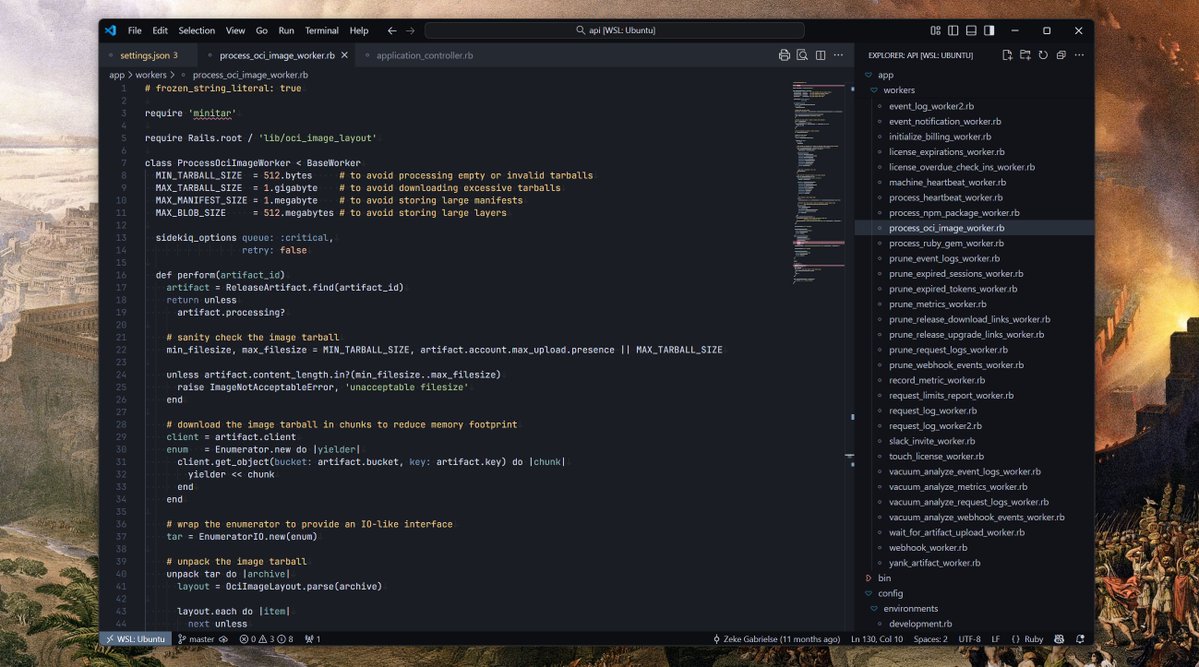Close the process_oci_image_worker.rb tab
1199x667 pixels.
pos(345,55)
